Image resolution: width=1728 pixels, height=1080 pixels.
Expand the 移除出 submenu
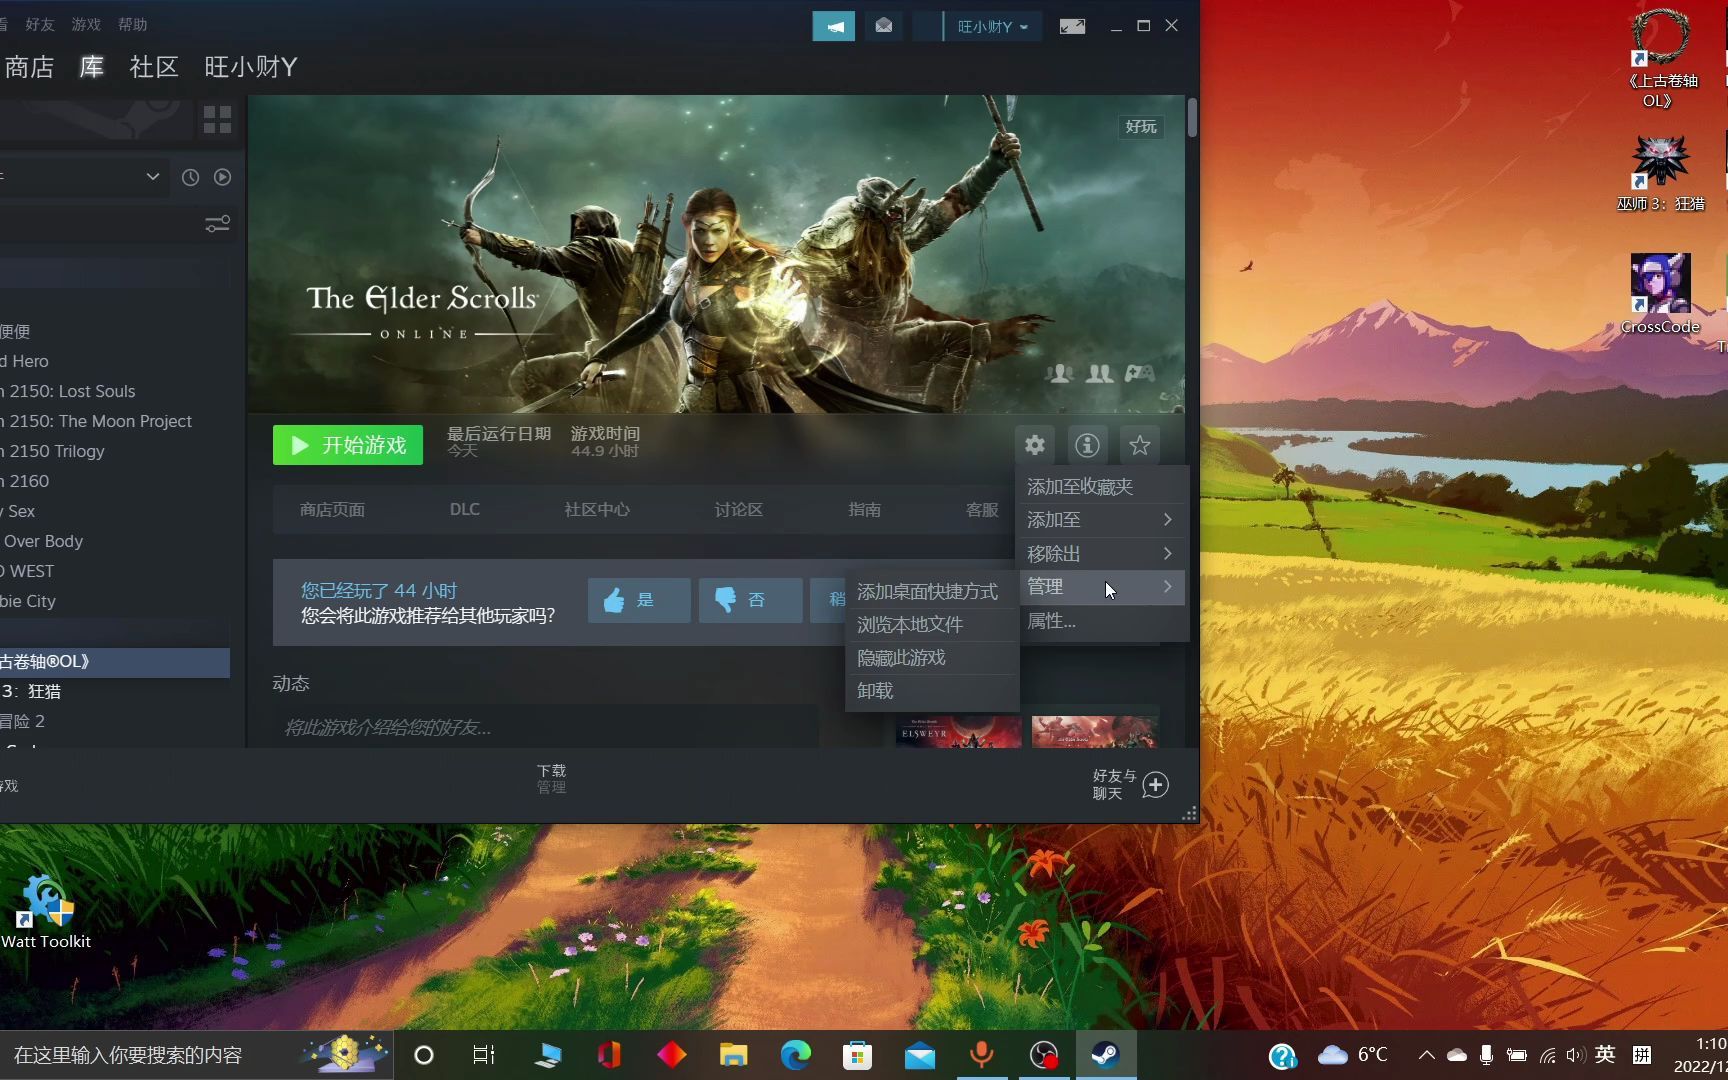pos(1102,554)
